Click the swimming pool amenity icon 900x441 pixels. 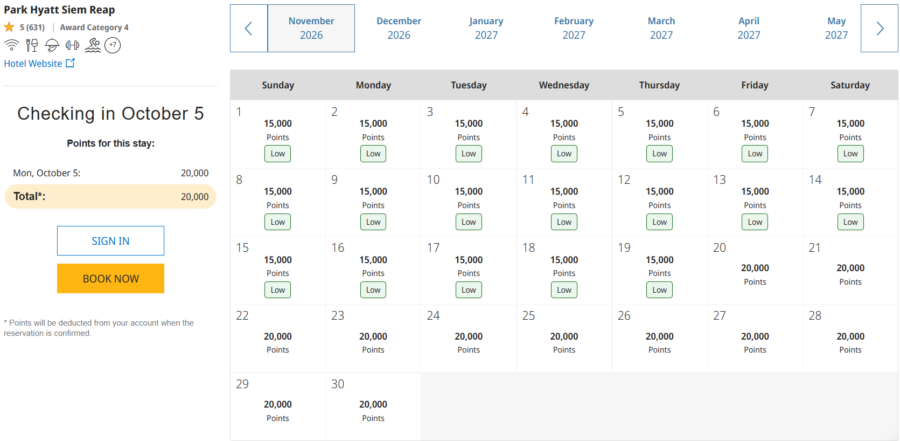pos(93,45)
